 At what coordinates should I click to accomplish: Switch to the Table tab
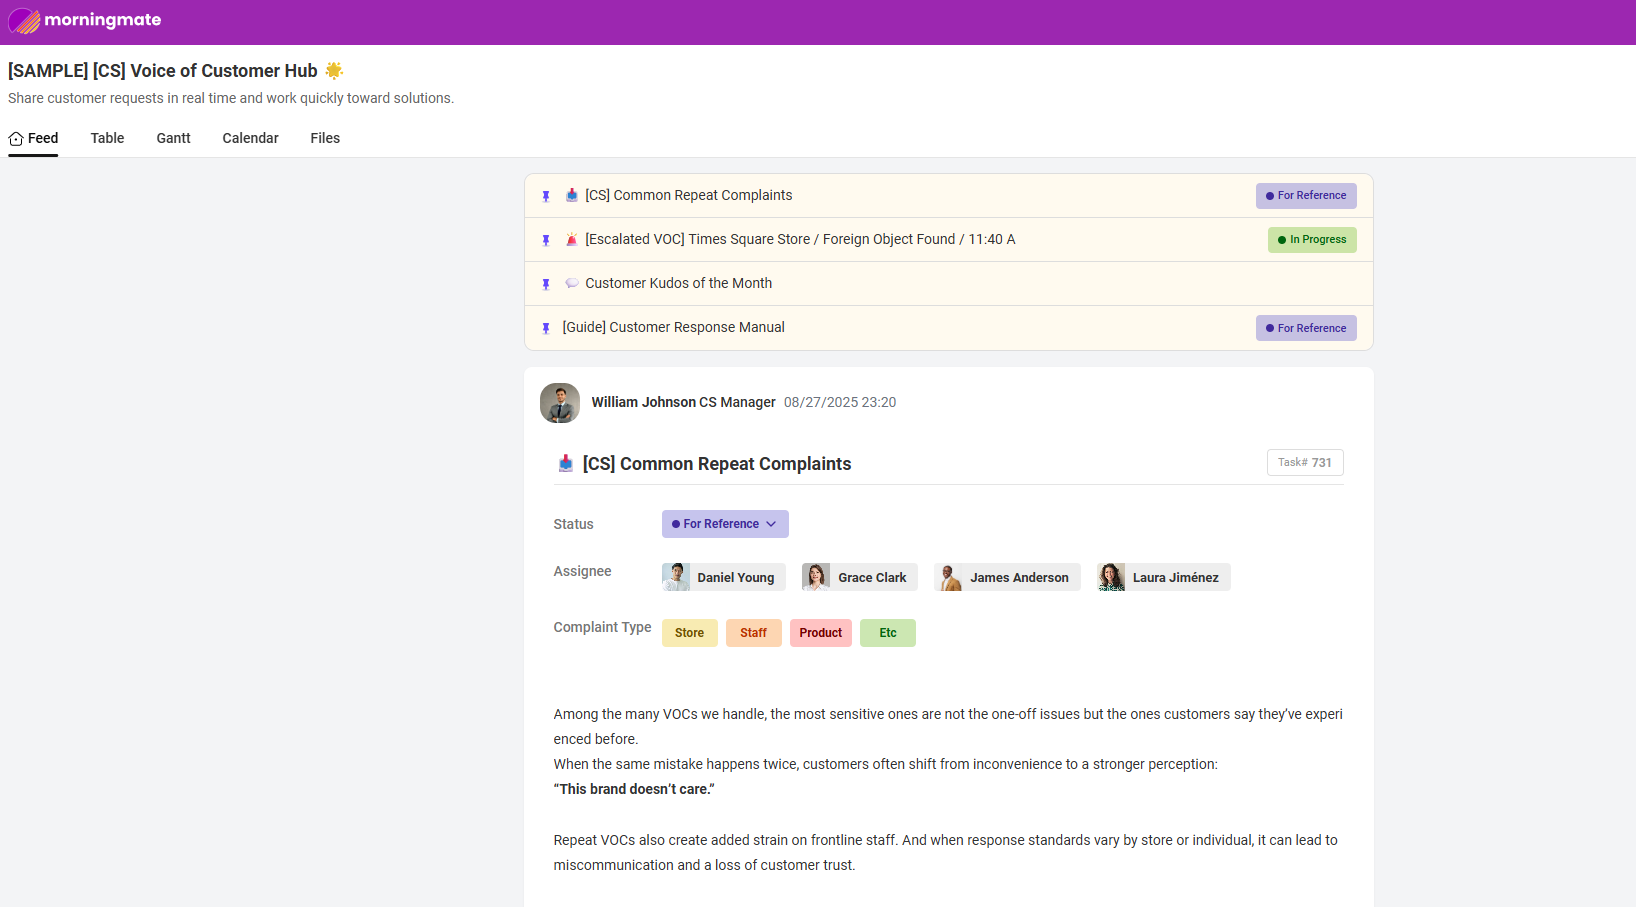(x=107, y=138)
